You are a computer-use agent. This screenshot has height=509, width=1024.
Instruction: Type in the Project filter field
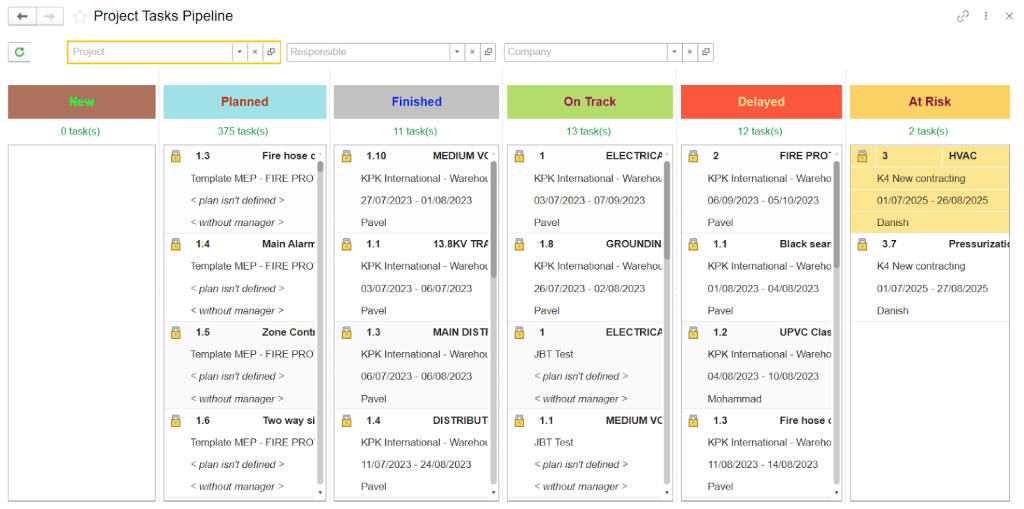150,52
